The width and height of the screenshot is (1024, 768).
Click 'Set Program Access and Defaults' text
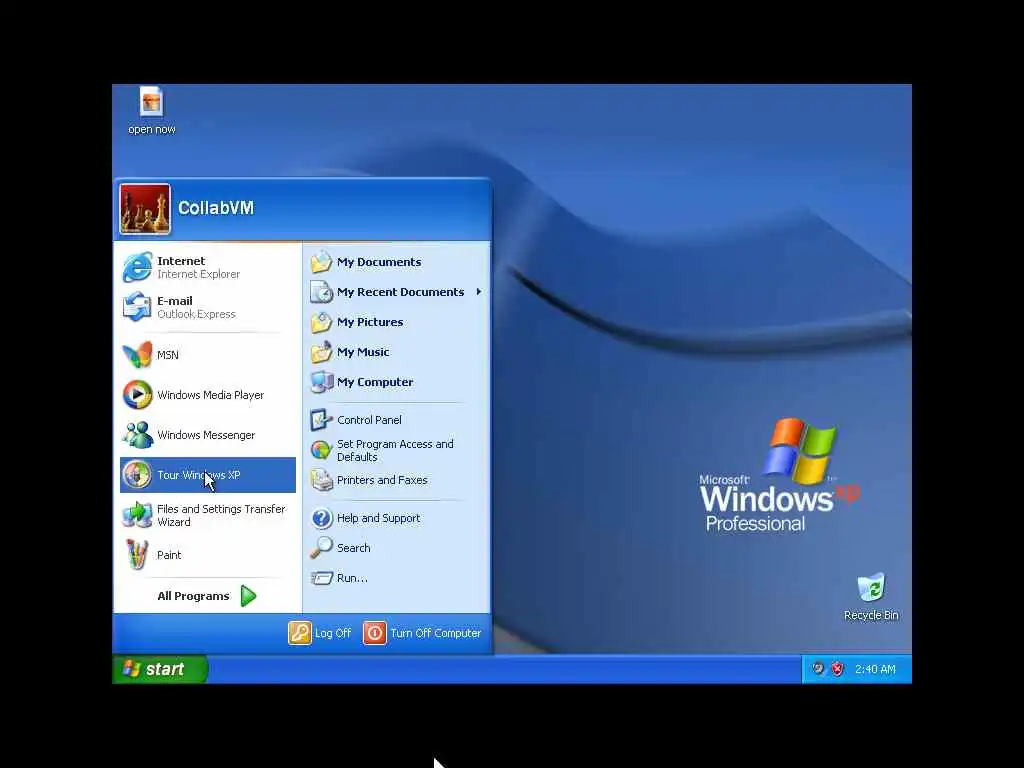click(x=395, y=451)
